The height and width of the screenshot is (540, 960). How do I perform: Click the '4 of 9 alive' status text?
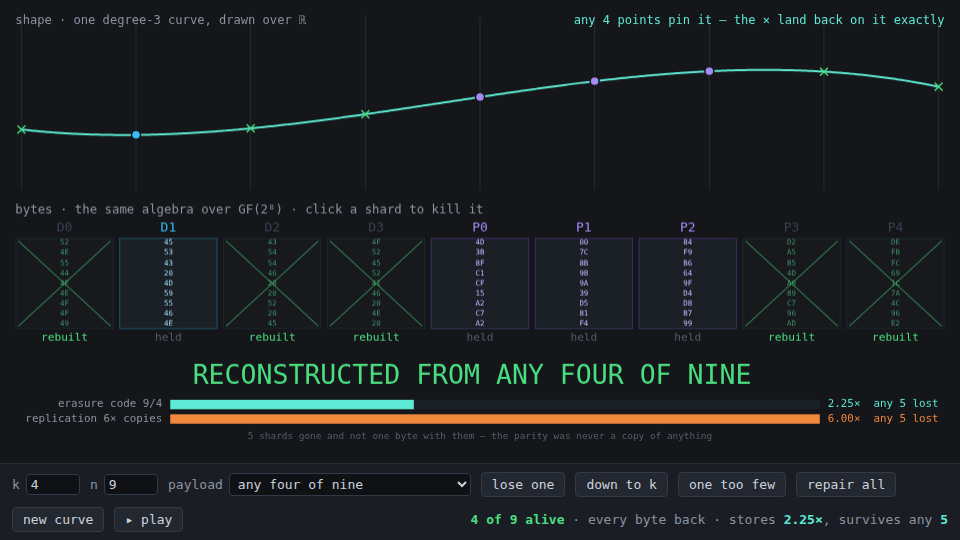517,520
